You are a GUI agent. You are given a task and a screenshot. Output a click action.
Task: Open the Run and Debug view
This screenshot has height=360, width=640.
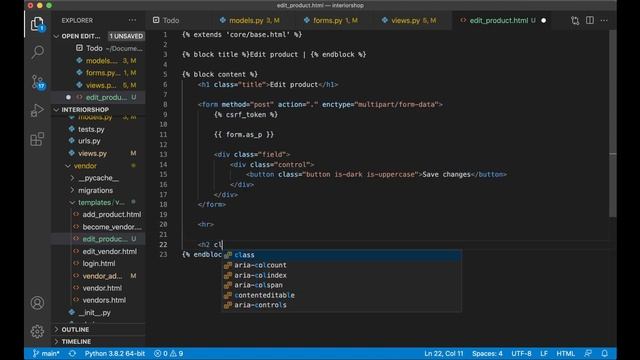[37, 110]
